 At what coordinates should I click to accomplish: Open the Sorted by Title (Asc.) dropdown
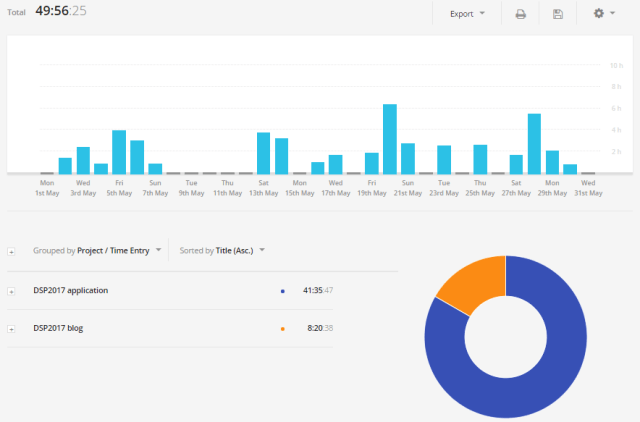tap(222, 251)
